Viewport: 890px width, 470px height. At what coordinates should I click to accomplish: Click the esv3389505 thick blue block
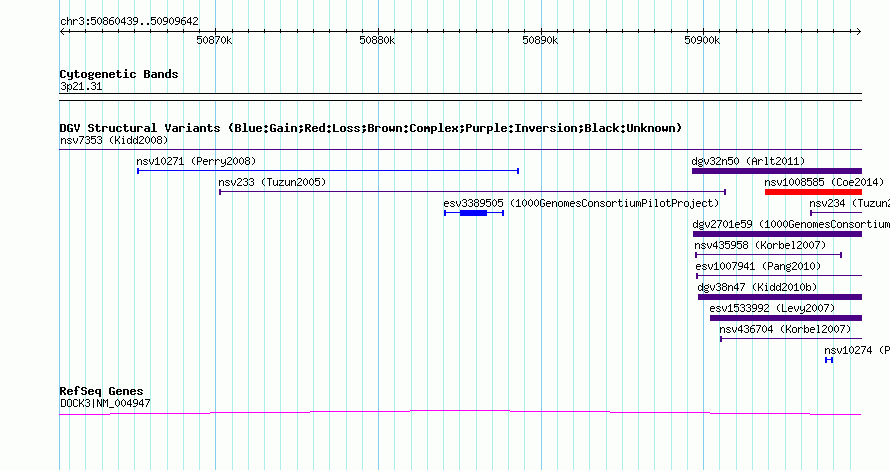coord(473,213)
